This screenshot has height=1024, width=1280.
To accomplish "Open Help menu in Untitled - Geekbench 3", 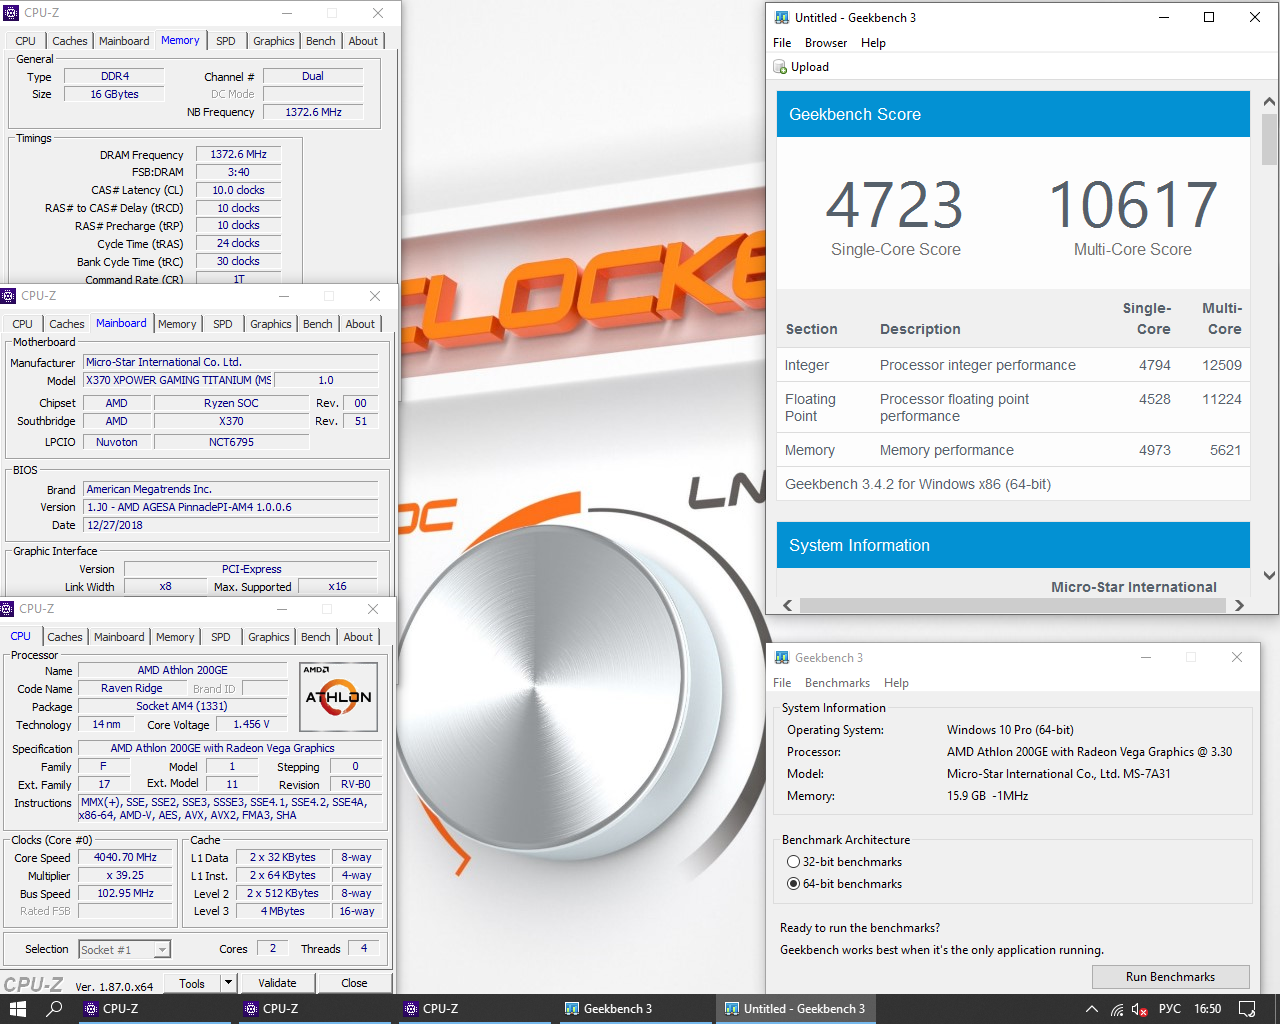I will point(873,43).
